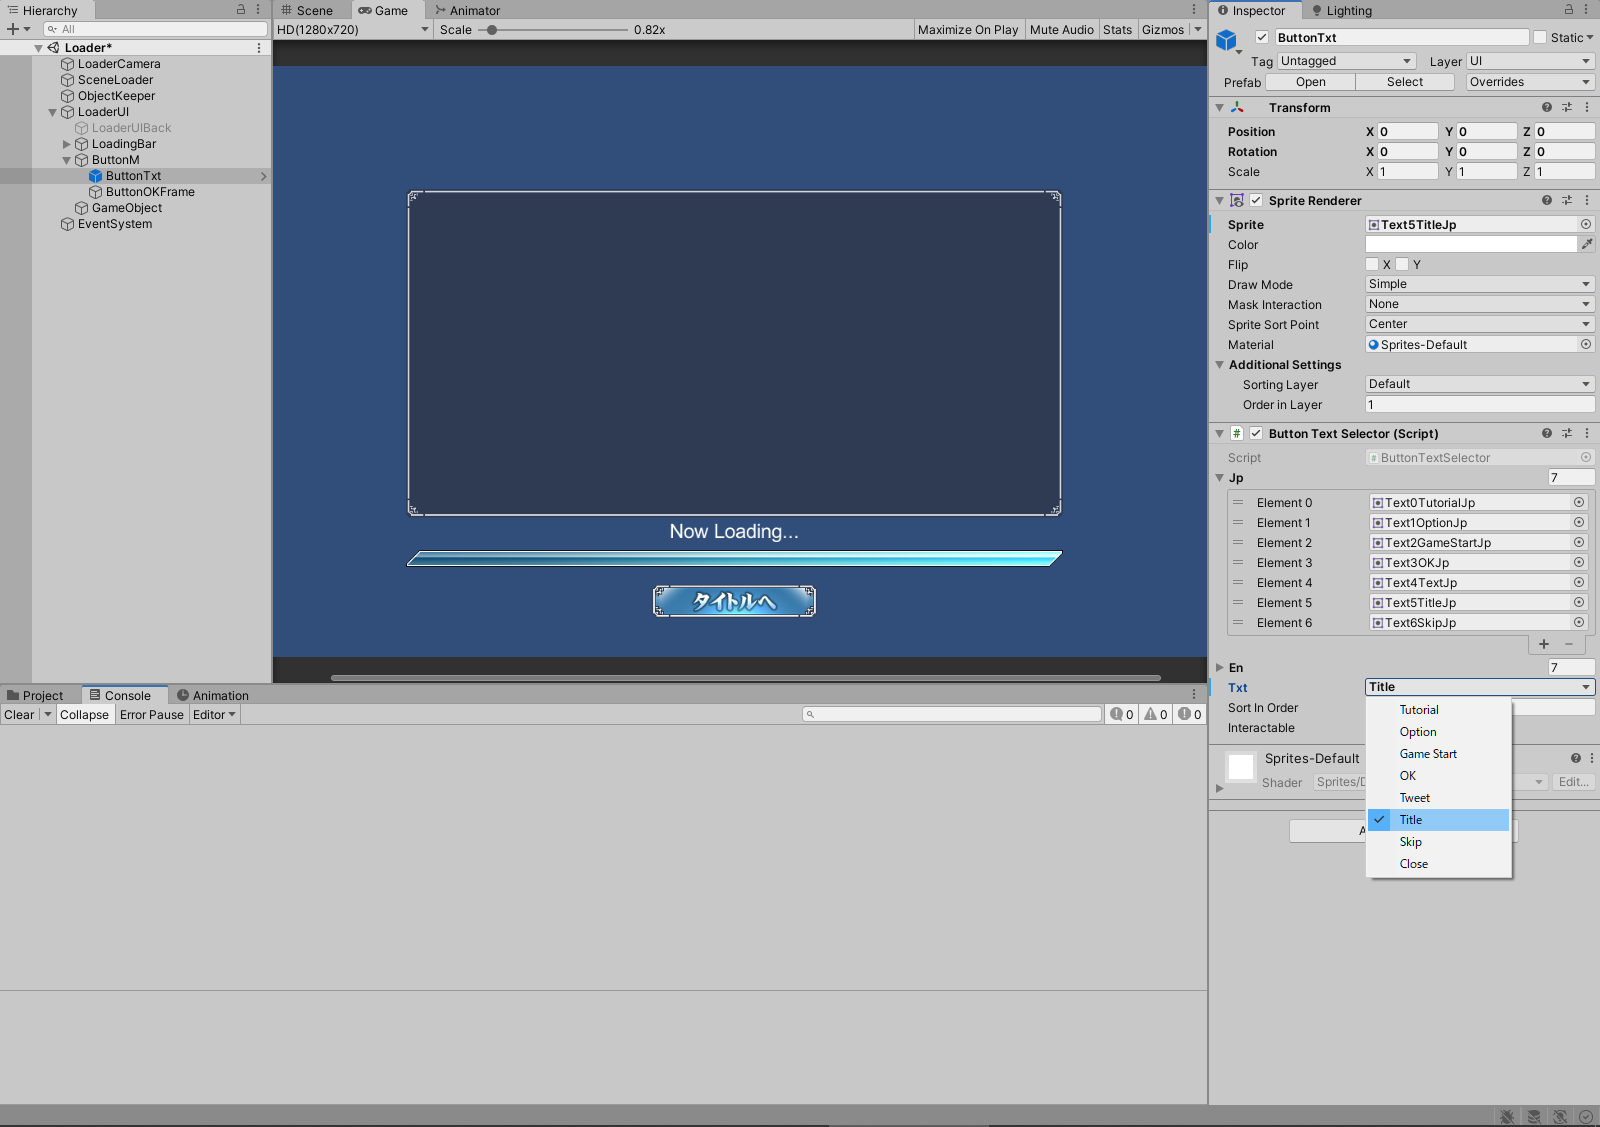
Task: Open the Loader scene kebab menu
Action: [259, 47]
